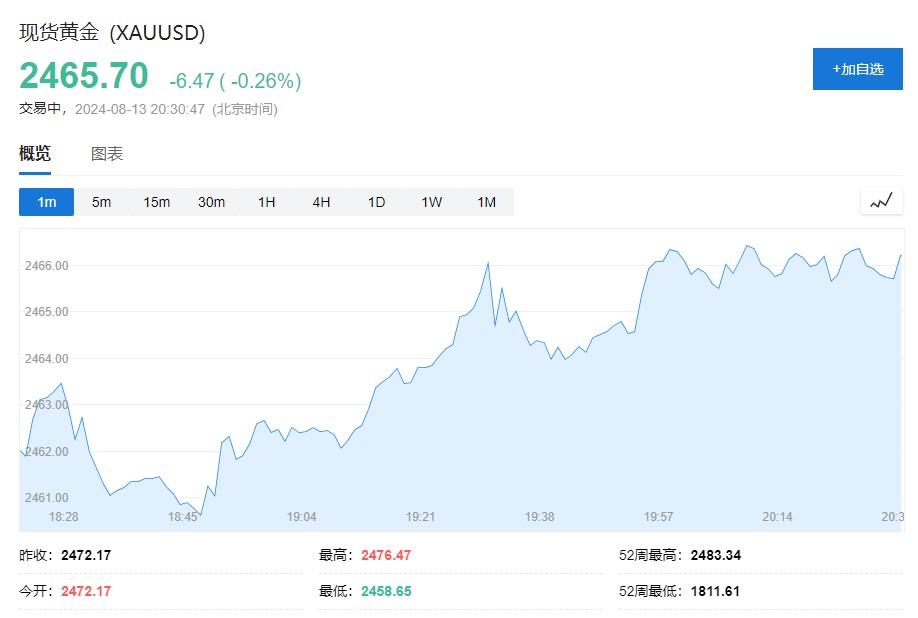918x618 pixels.
Task: Open the 图表 tab
Action: pos(107,154)
